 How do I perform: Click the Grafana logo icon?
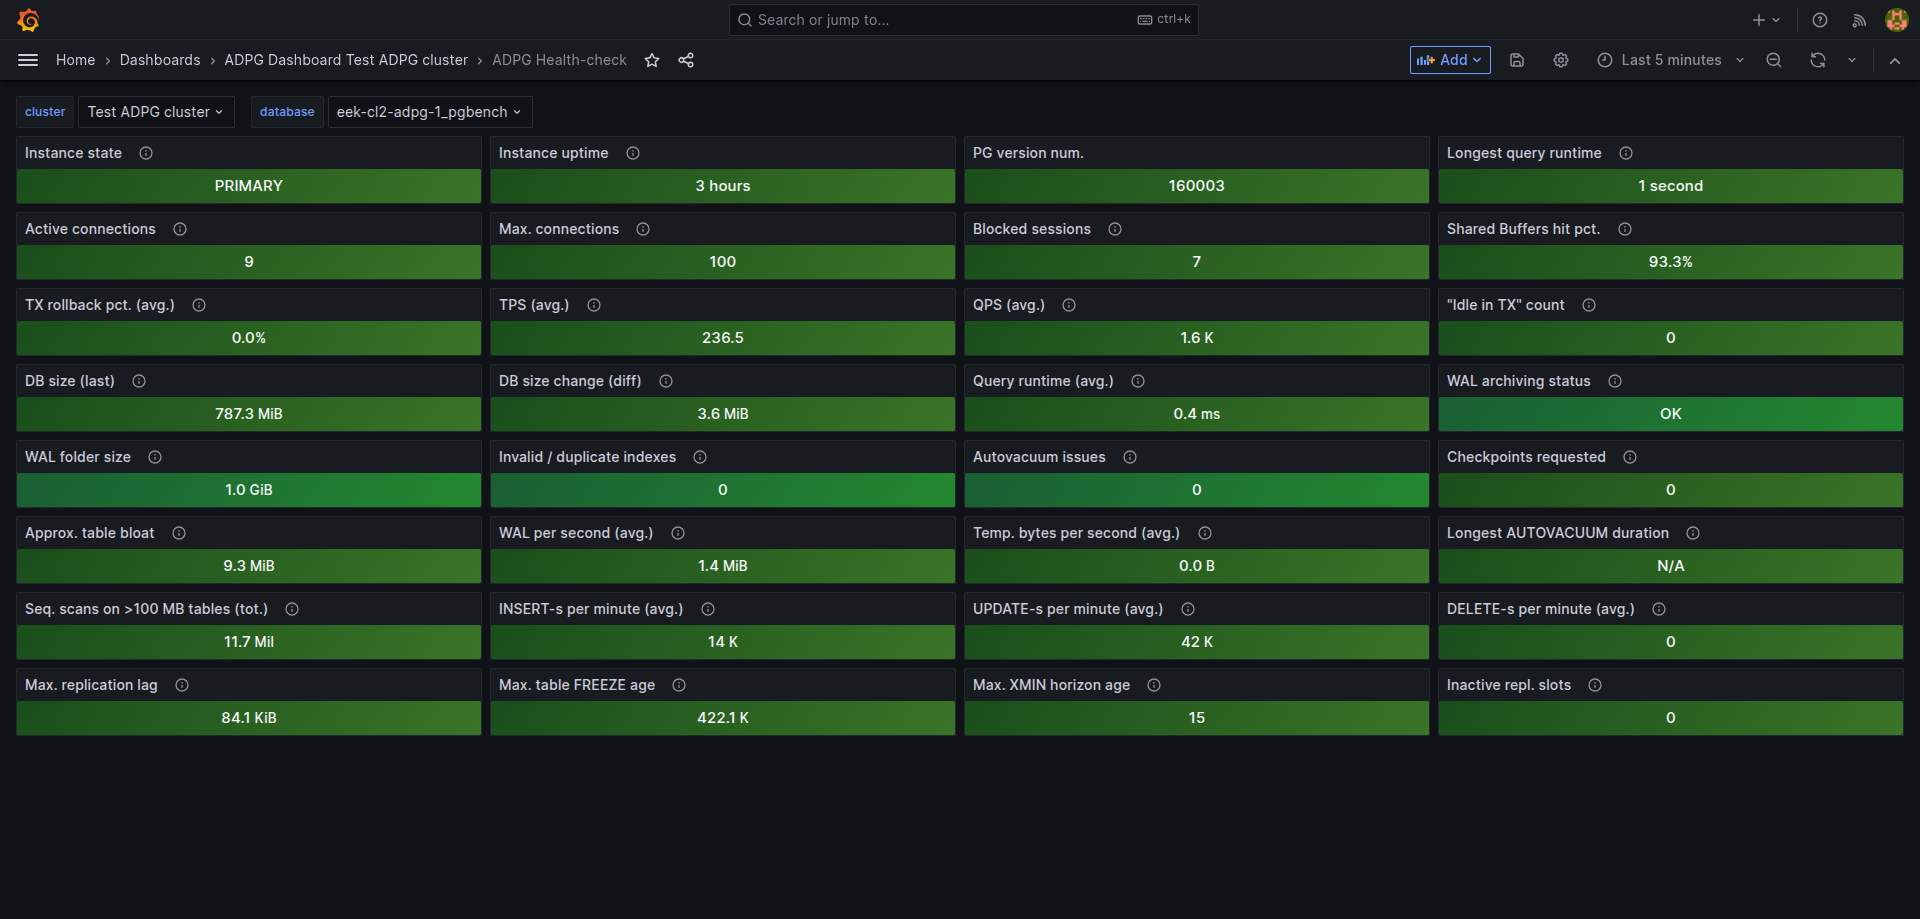coord(28,20)
